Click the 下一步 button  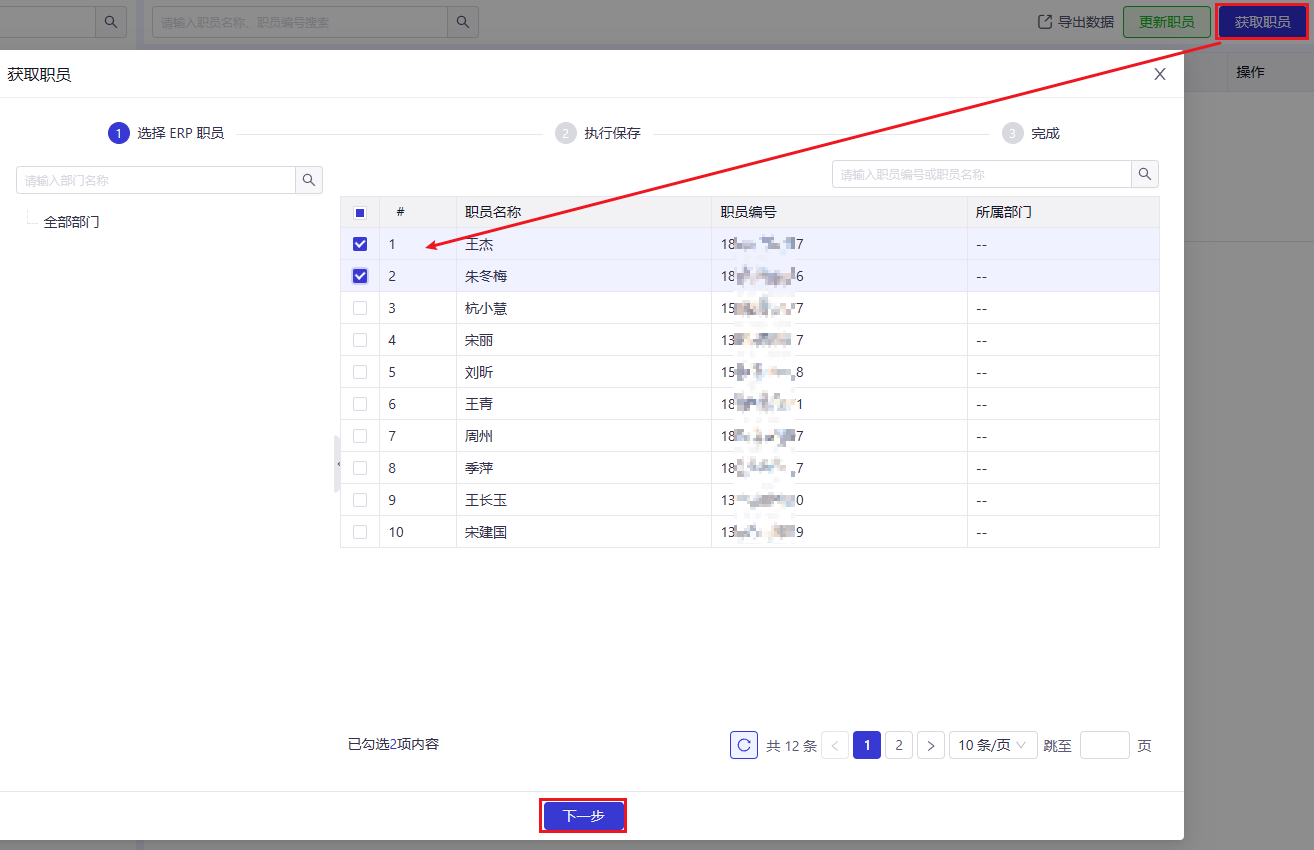tap(584, 816)
